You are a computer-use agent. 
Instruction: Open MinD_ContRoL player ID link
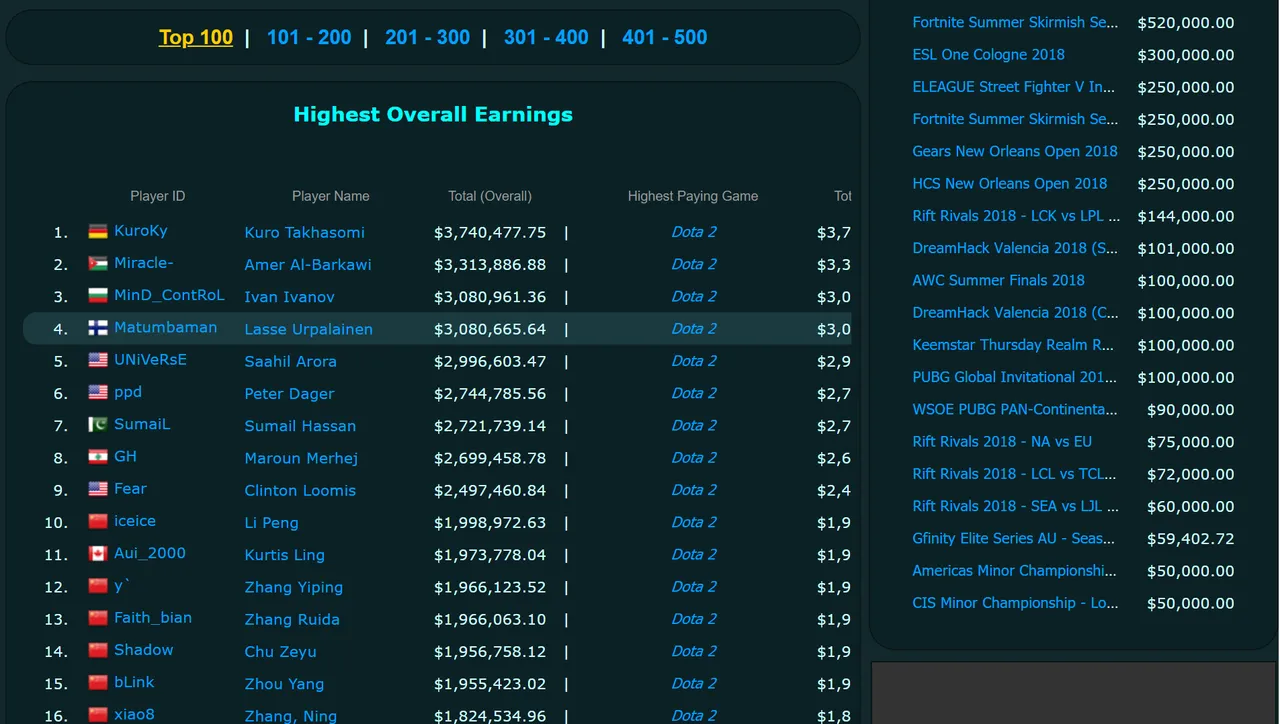(169, 296)
